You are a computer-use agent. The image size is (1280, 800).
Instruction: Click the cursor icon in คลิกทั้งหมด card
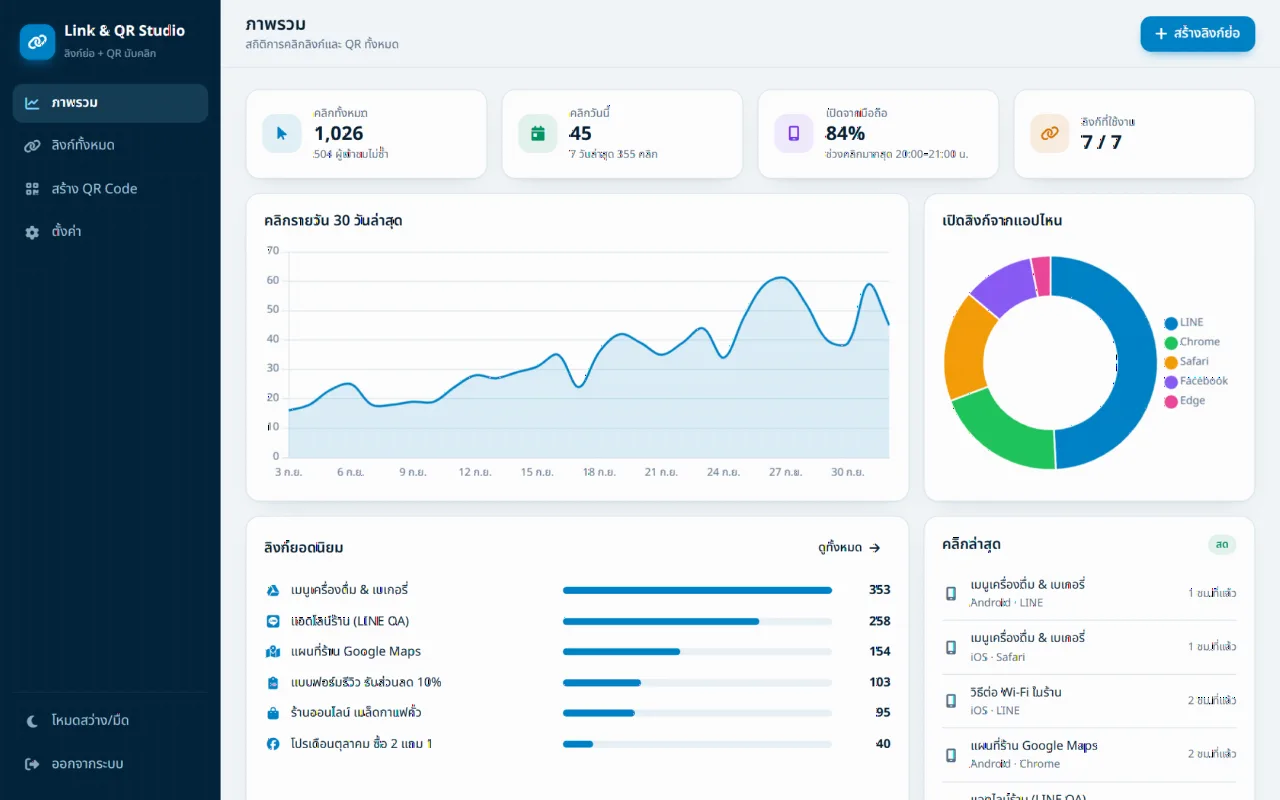282,134
